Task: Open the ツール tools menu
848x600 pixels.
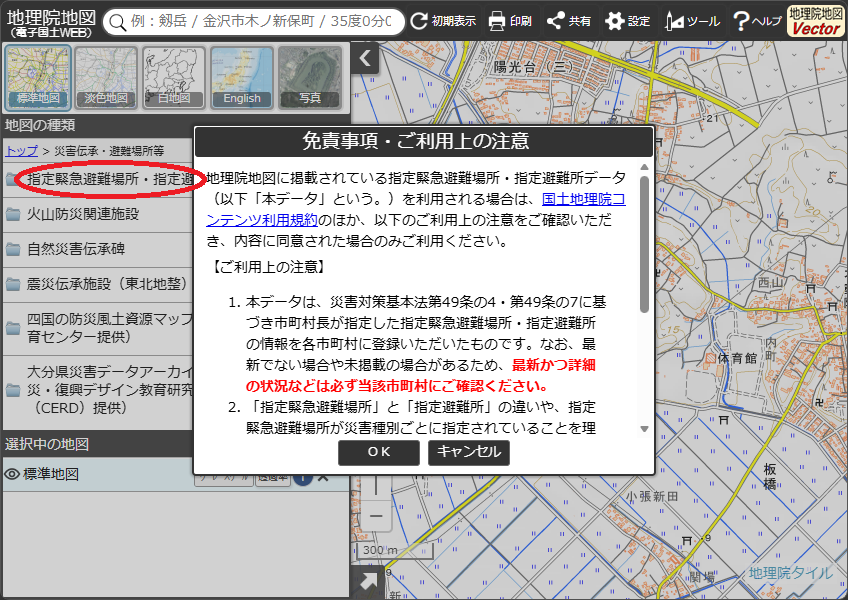Action: (x=692, y=21)
